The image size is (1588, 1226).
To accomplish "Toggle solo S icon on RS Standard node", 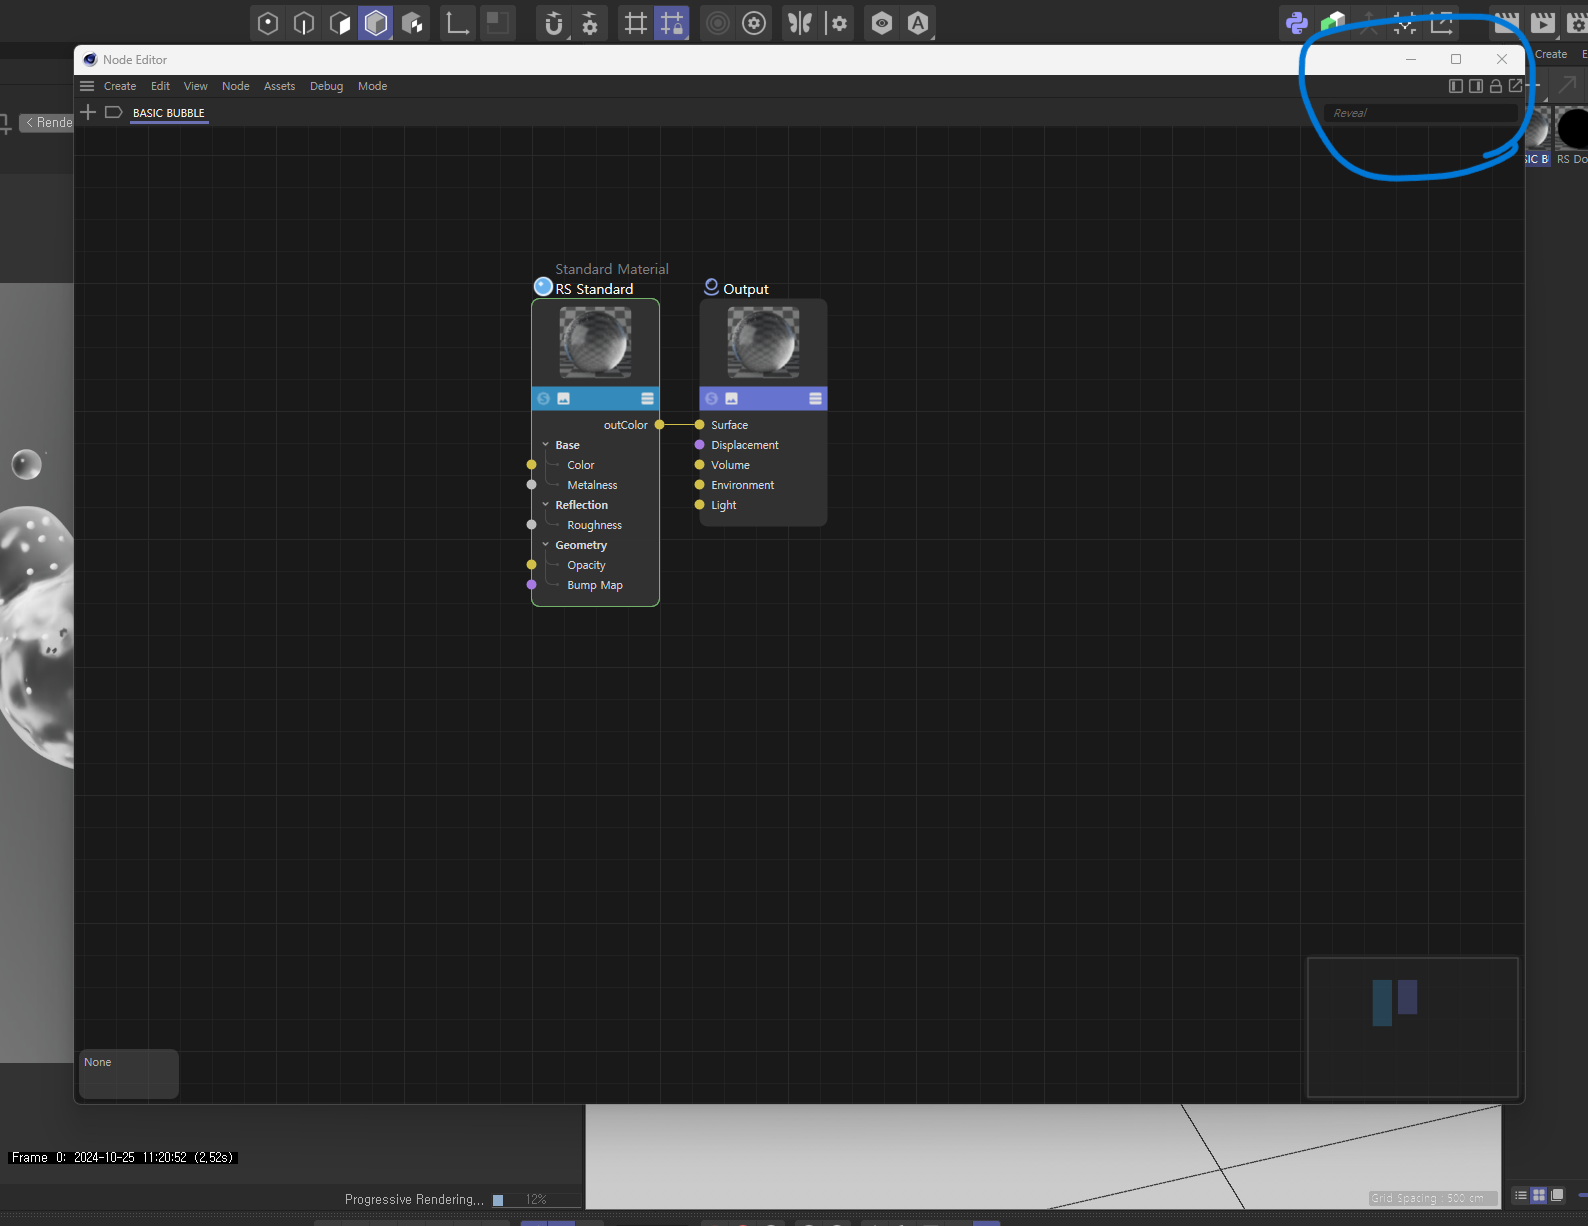I will pos(544,398).
